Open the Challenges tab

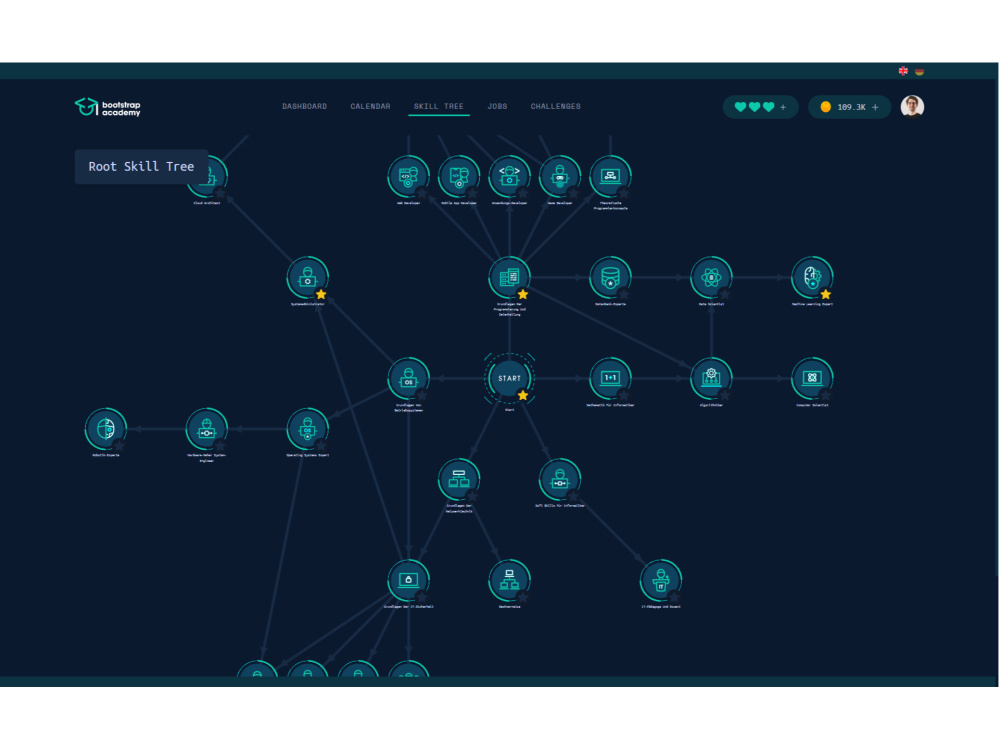click(x=555, y=107)
